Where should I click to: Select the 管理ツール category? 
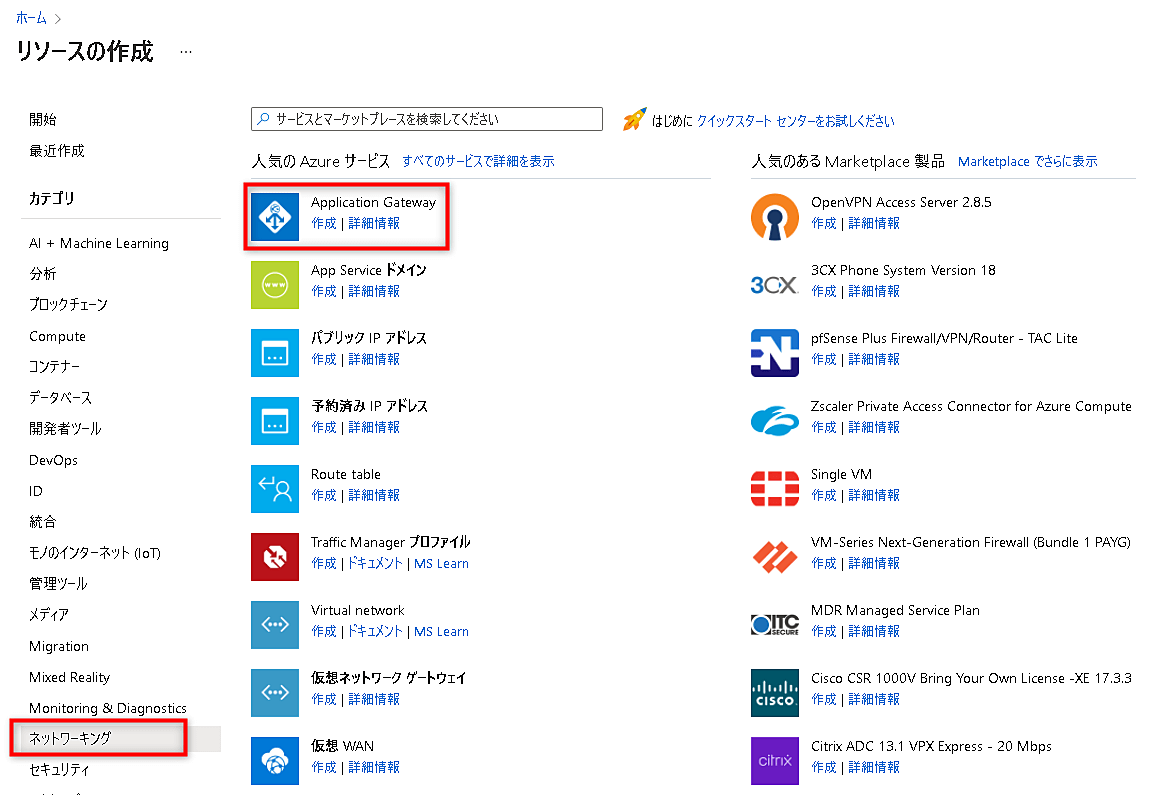[x=58, y=584]
